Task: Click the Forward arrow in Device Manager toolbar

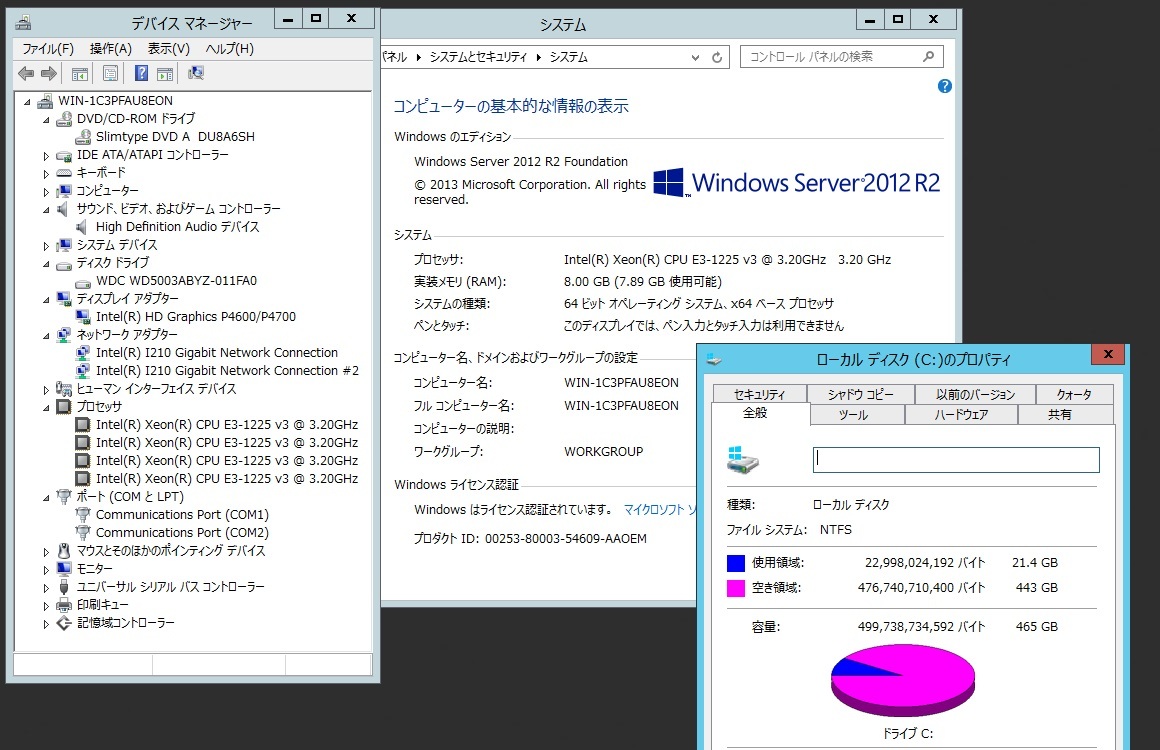Action: pos(49,73)
